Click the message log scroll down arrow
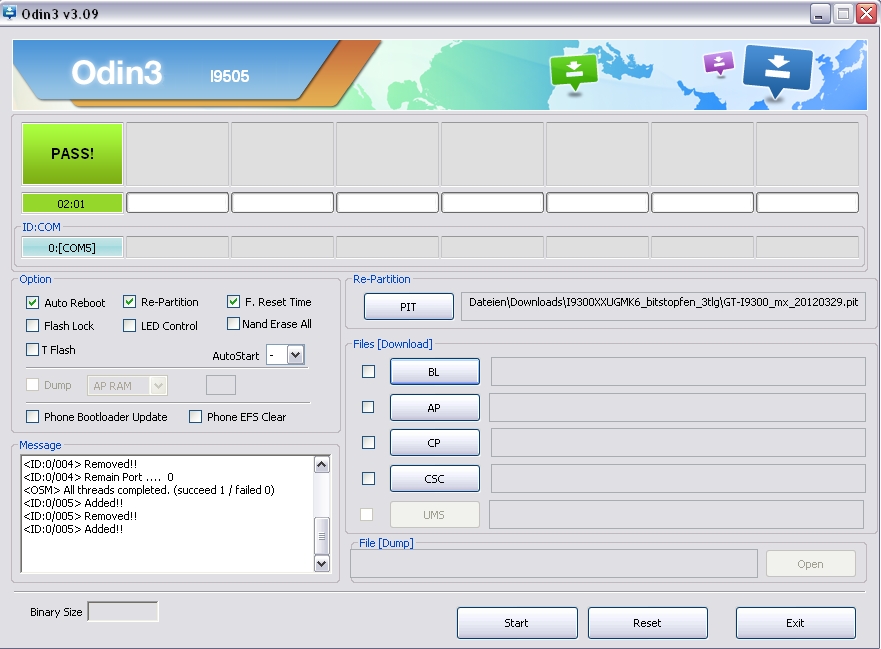 pos(322,564)
